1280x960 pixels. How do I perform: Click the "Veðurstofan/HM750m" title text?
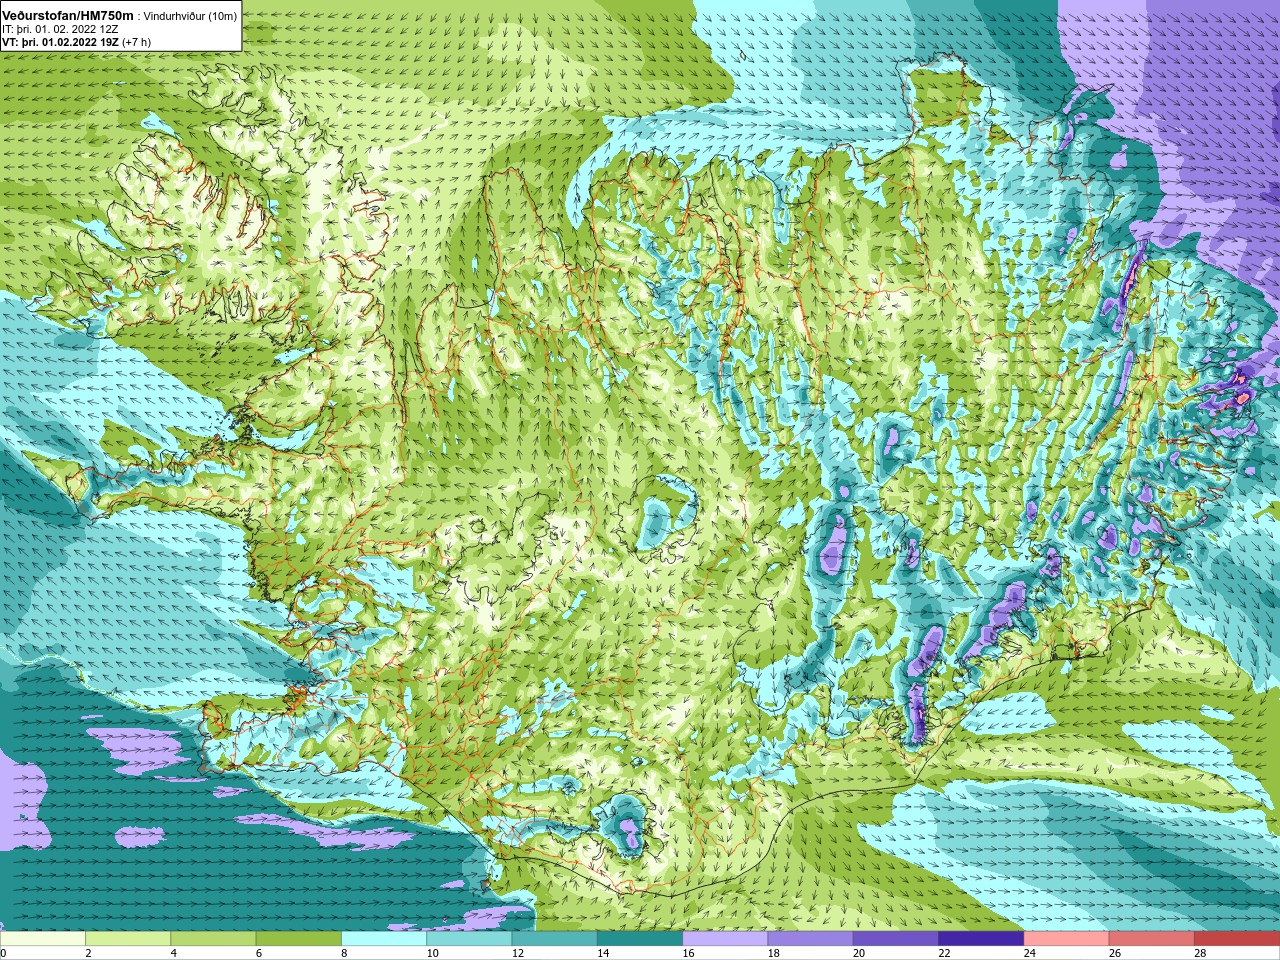pos(67,16)
